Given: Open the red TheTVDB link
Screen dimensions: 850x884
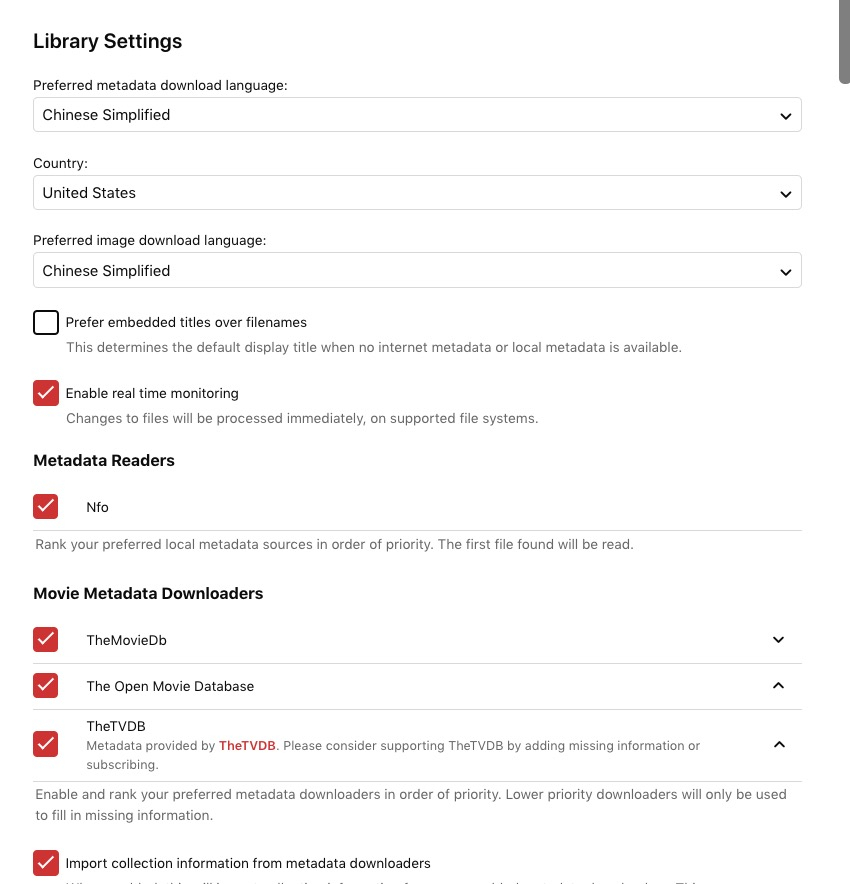Looking at the screenshot, I should point(247,746).
